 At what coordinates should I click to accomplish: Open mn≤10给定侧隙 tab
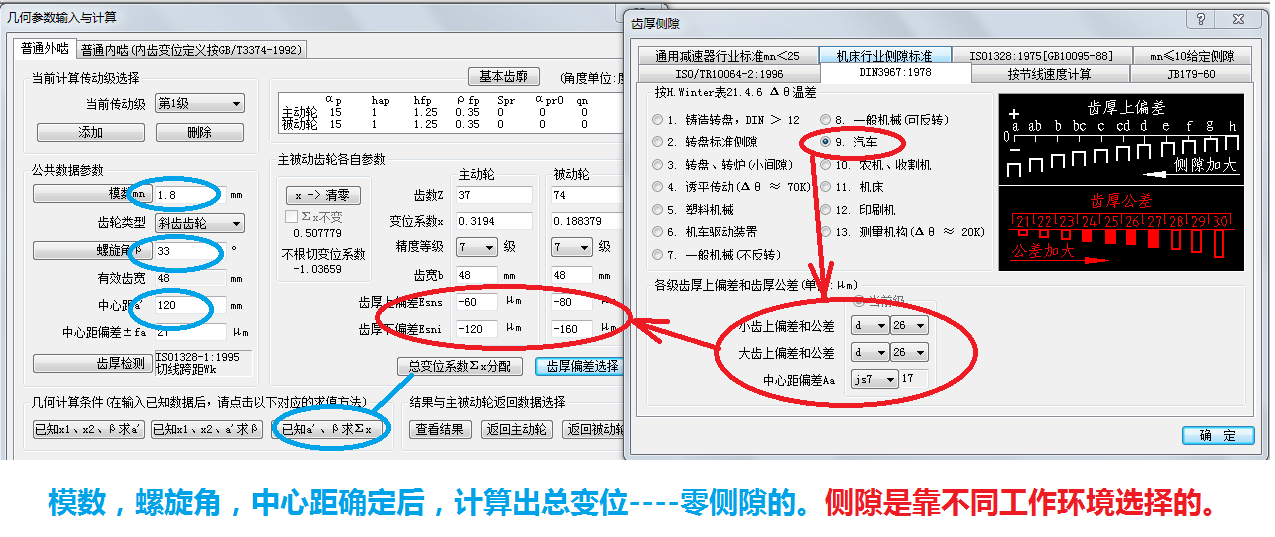1190,56
